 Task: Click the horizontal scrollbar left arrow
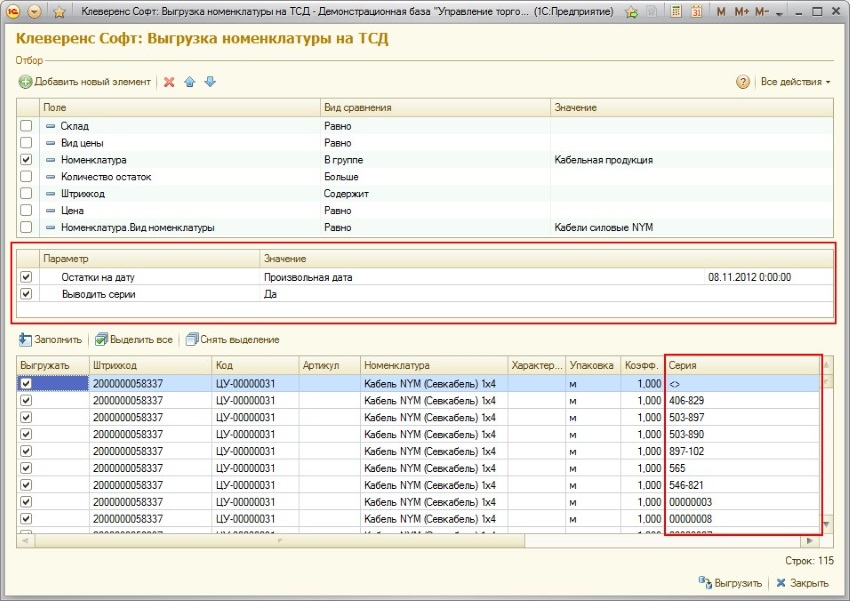coord(25,541)
